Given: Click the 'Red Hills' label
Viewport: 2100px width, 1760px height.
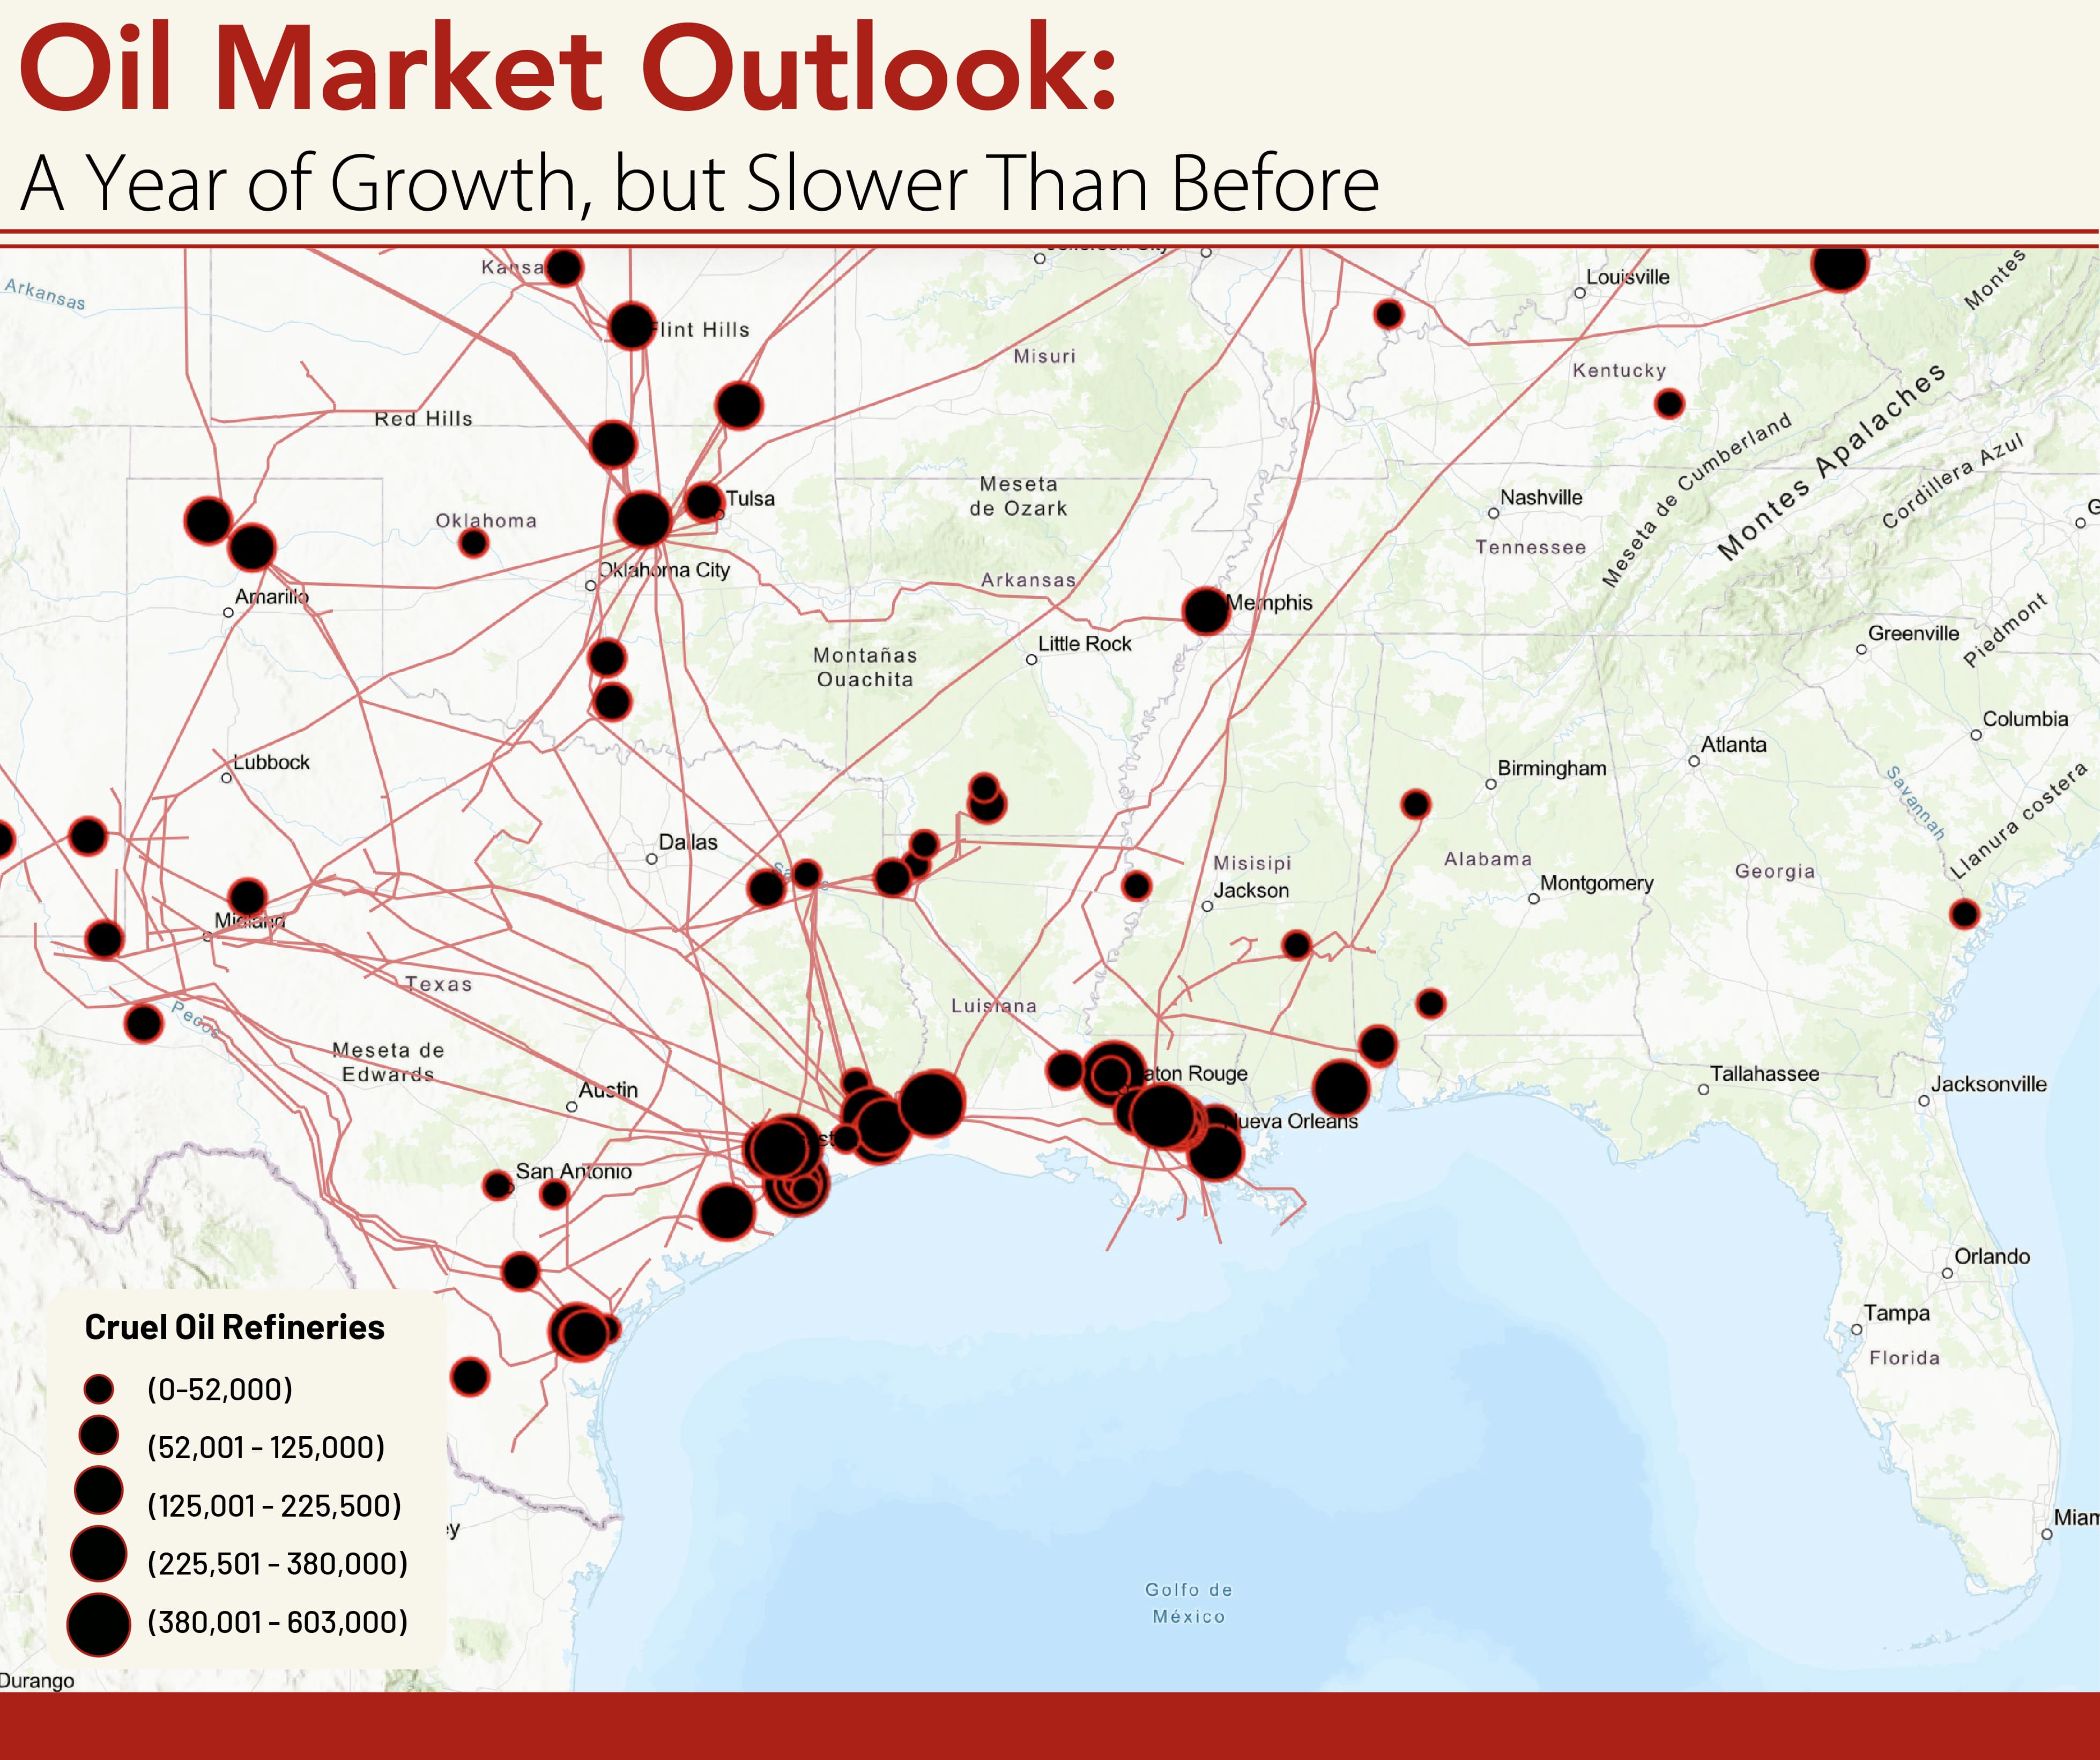Looking at the screenshot, I should coord(423,419).
